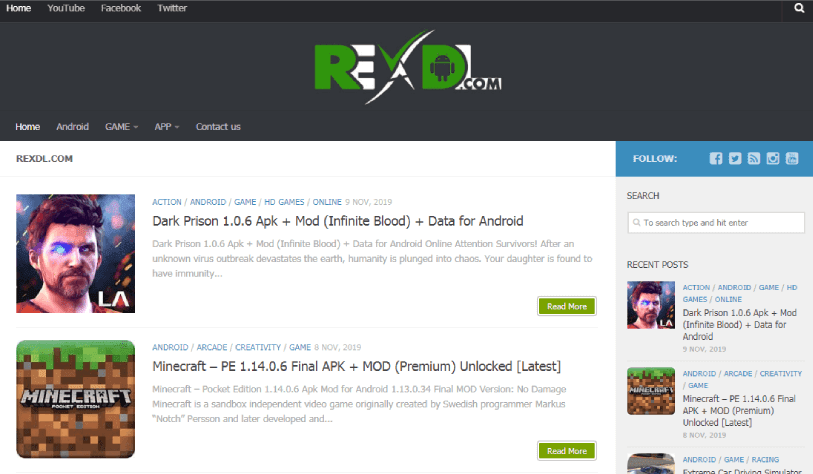The image size is (813, 474).
Task: Open the Minecraft PE 1.14.0.6 article title
Action: (x=357, y=367)
